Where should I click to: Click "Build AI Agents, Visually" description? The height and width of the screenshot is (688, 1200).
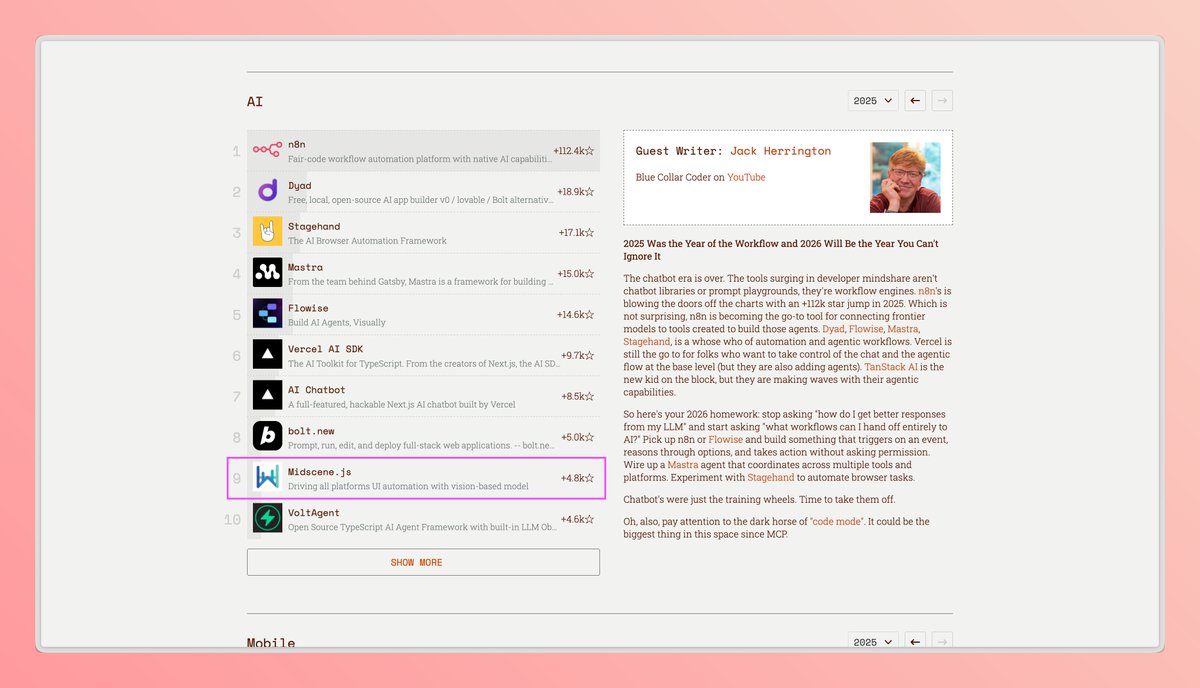(336, 323)
